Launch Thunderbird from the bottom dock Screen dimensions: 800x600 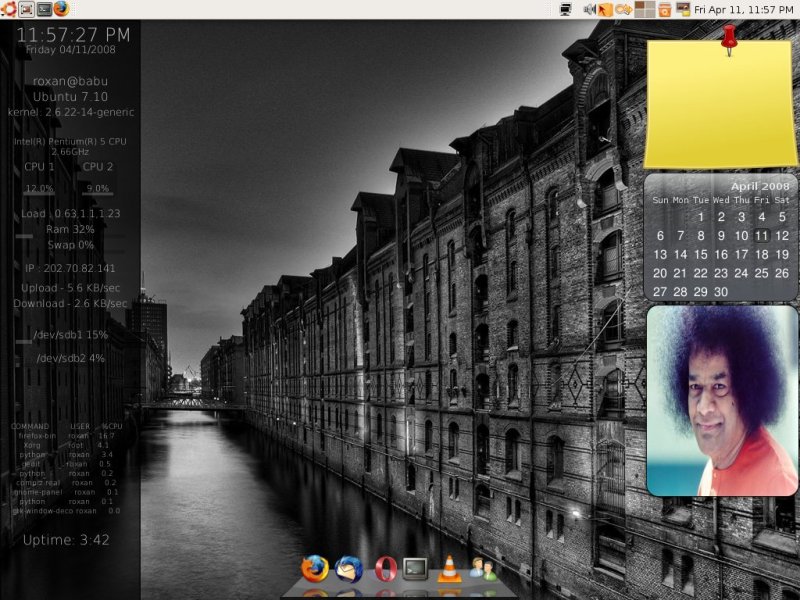point(349,569)
